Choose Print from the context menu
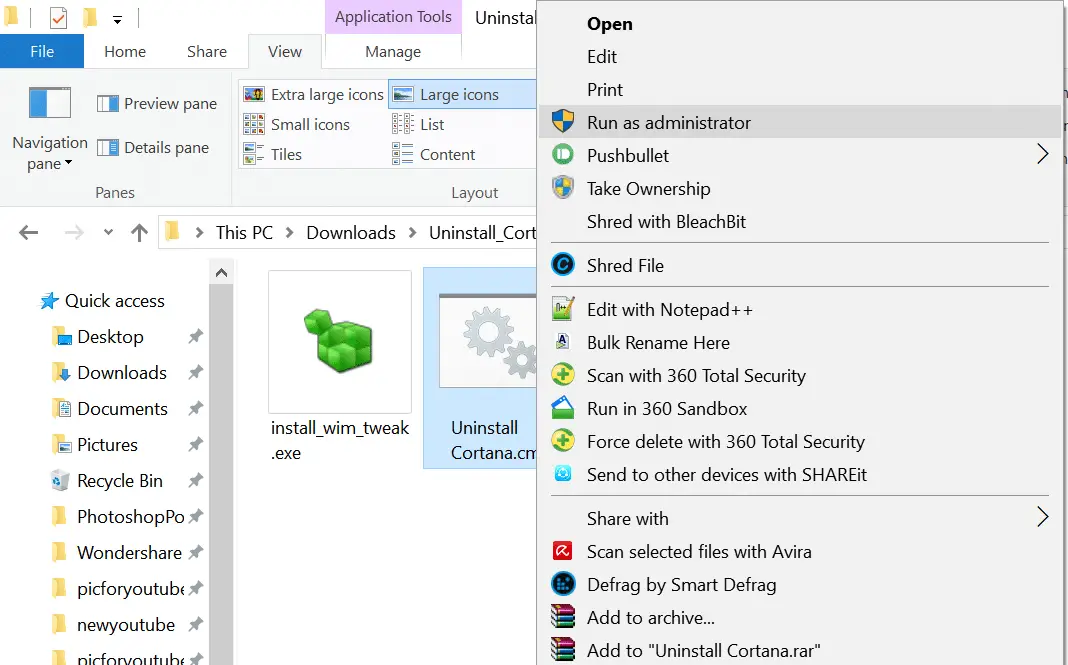 [800, 89]
